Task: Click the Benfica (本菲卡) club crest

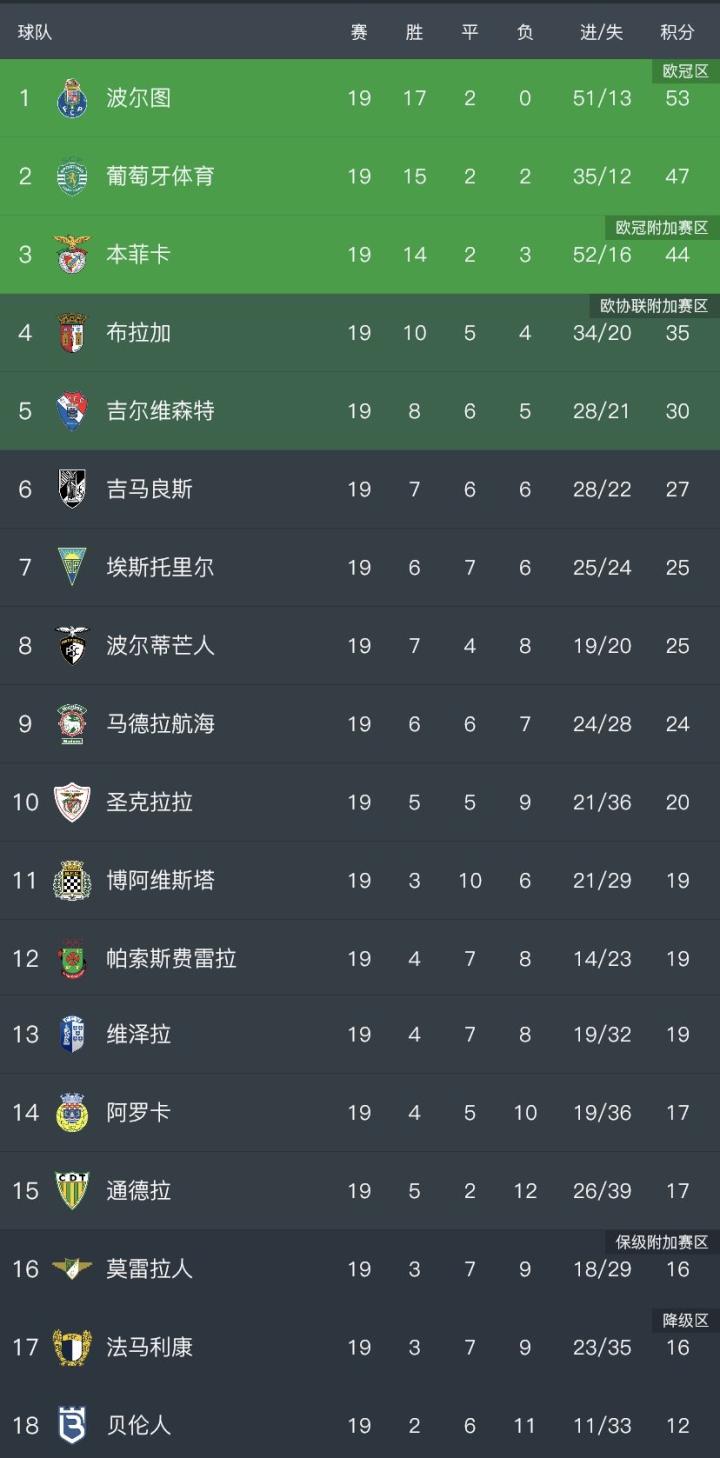Action: (72, 254)
